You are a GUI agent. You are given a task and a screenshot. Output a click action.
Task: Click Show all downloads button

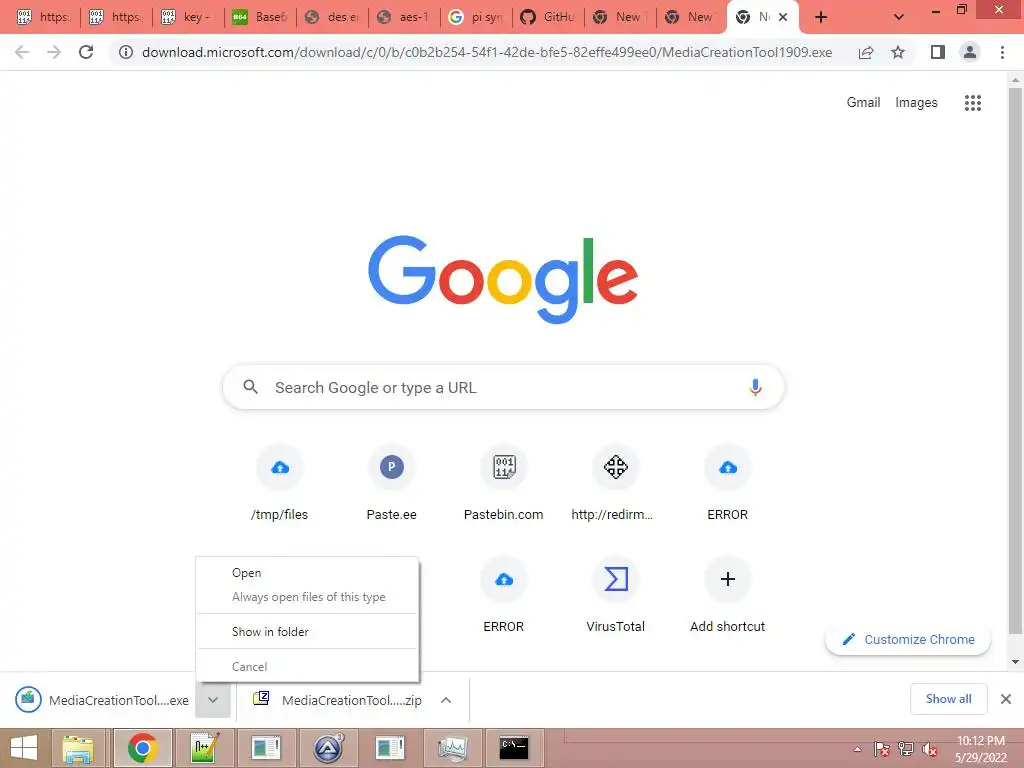[x=948, y=699]
